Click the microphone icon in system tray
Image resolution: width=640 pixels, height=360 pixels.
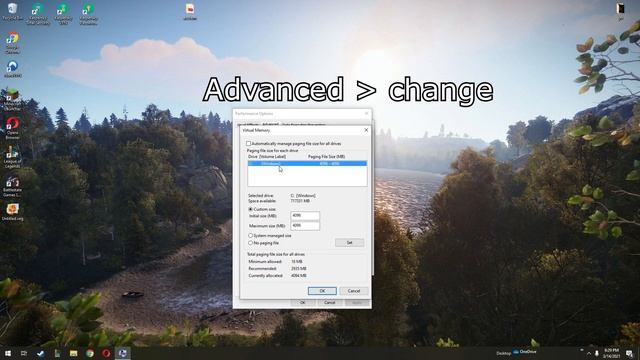click(597, 353)
